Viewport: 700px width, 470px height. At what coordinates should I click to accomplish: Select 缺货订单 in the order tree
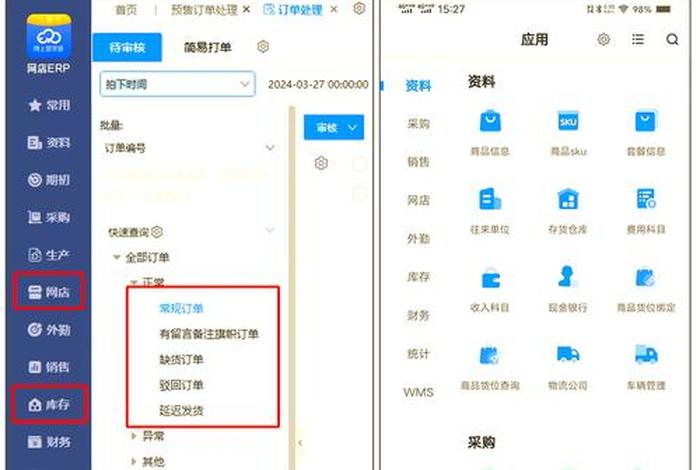click(x=181, y=359)
